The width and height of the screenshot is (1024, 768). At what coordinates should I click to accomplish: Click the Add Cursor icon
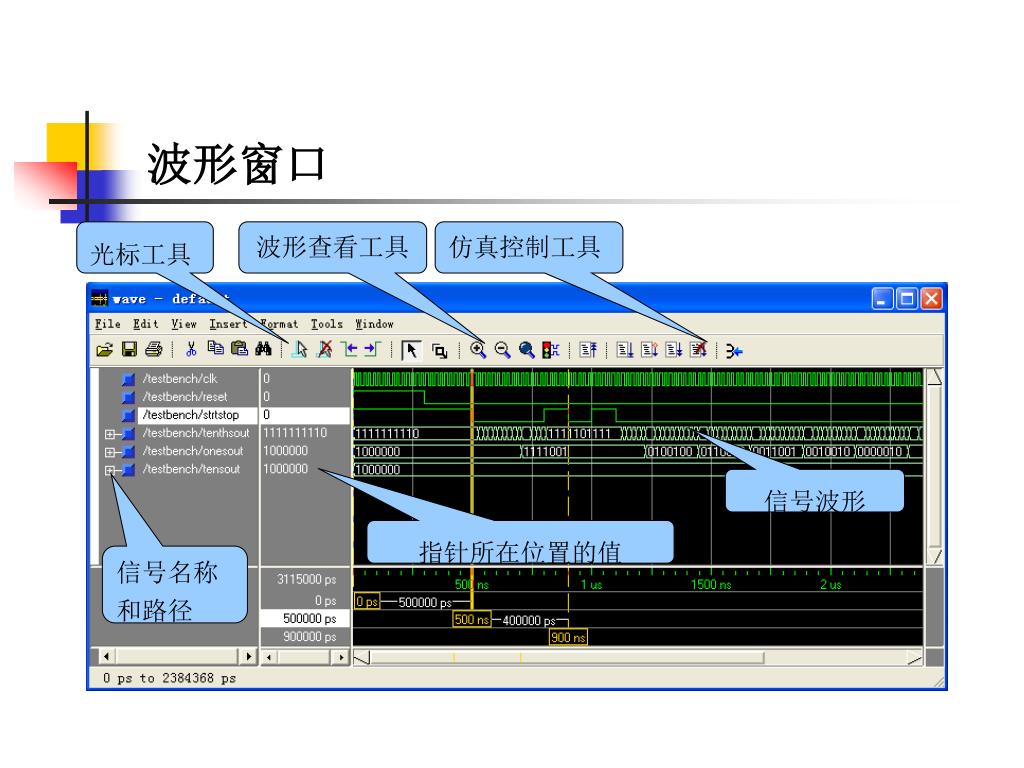tap(300, 350)
